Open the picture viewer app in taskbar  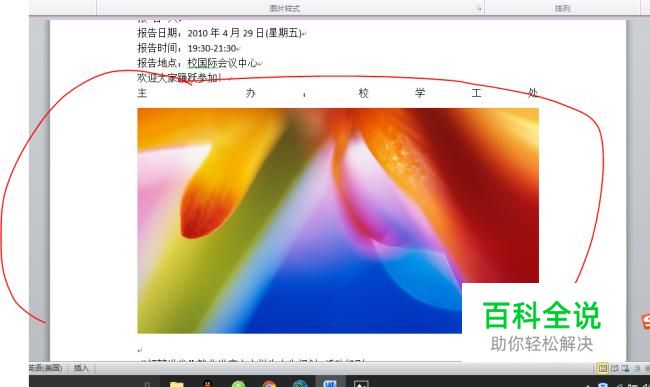point(361,384)
